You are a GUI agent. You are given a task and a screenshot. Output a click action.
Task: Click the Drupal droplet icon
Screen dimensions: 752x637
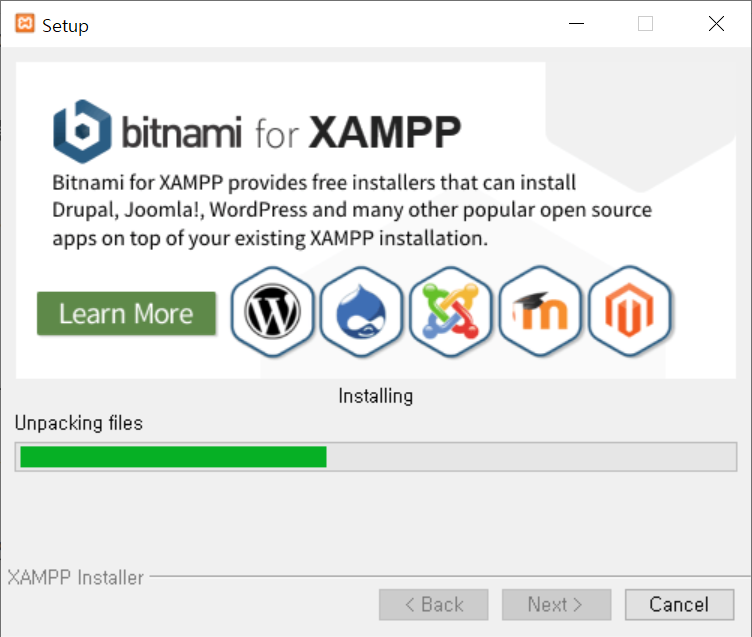(362, 312)
